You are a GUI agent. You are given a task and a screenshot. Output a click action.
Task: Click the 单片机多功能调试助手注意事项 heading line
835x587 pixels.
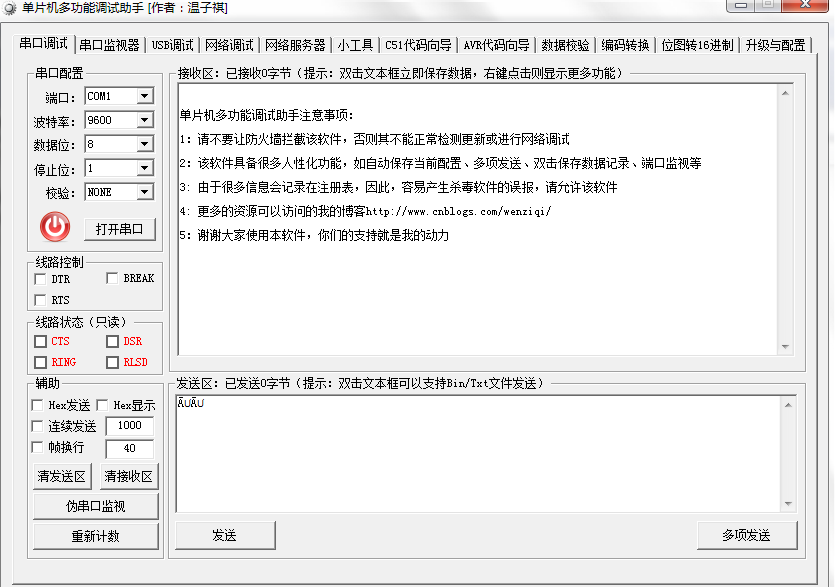pyautogui.click(x=266, y=115)
